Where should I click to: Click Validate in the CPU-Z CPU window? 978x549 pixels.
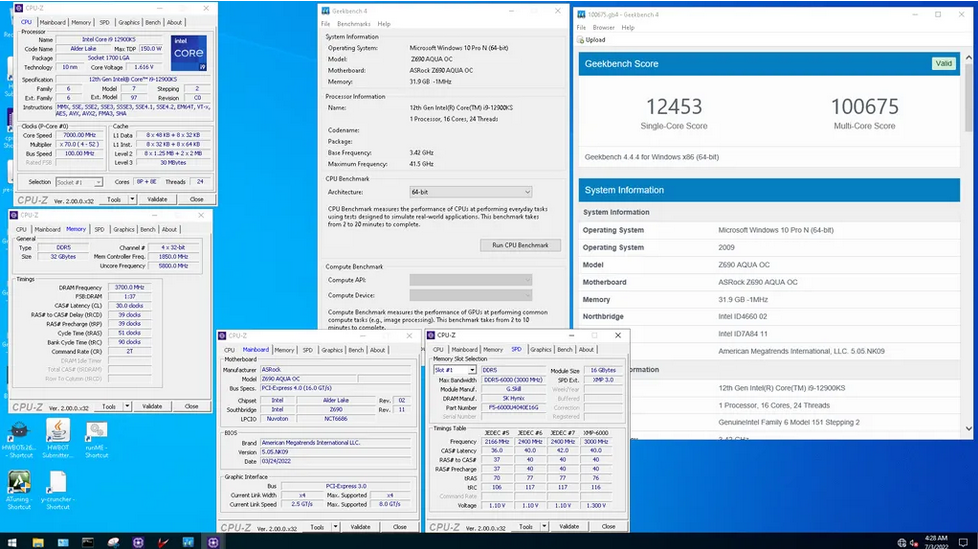(157, 199)
